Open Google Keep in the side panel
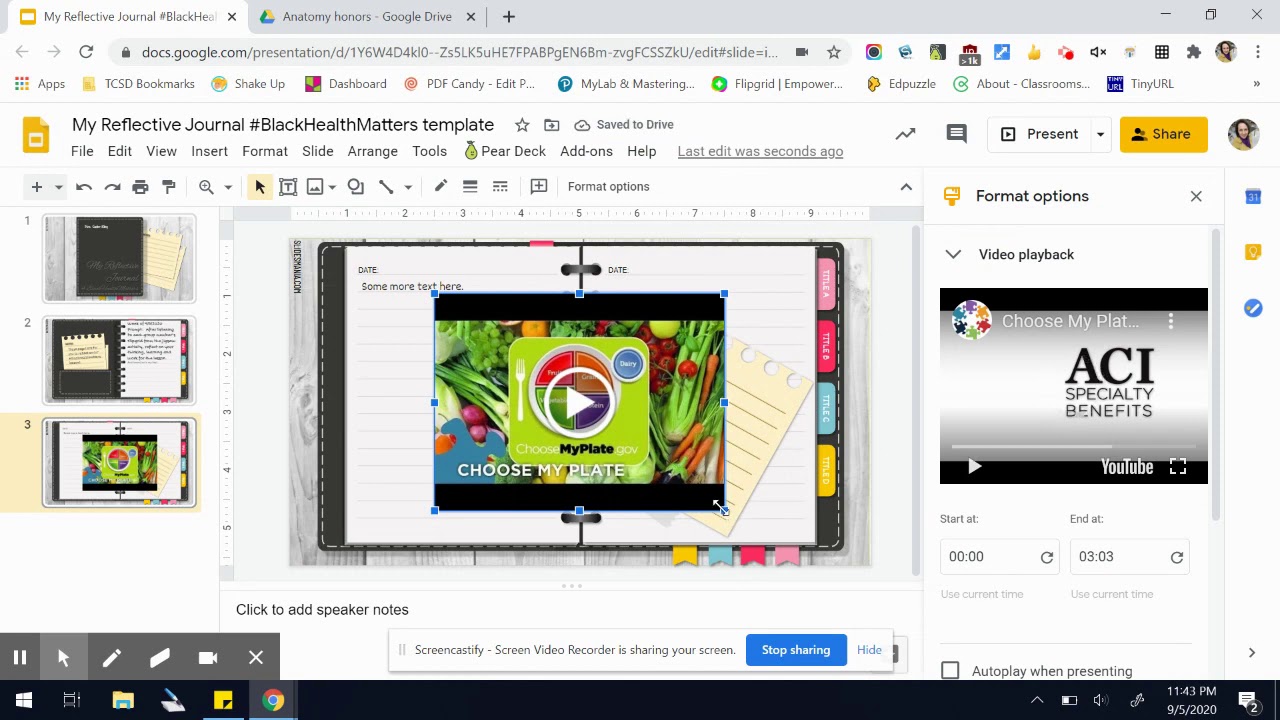The height and width of the screenshot is (720, 1280). tap(1253, 253)
